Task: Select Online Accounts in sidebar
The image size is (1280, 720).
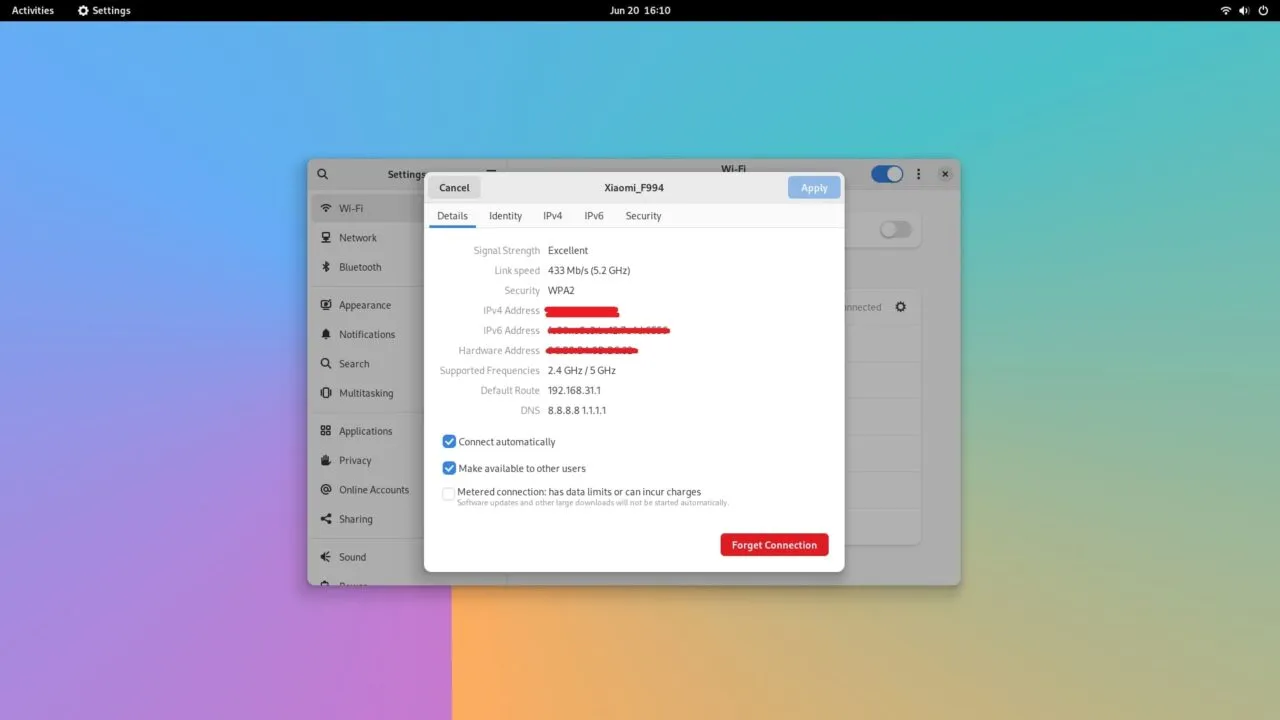Action: [x=373, y=490]
